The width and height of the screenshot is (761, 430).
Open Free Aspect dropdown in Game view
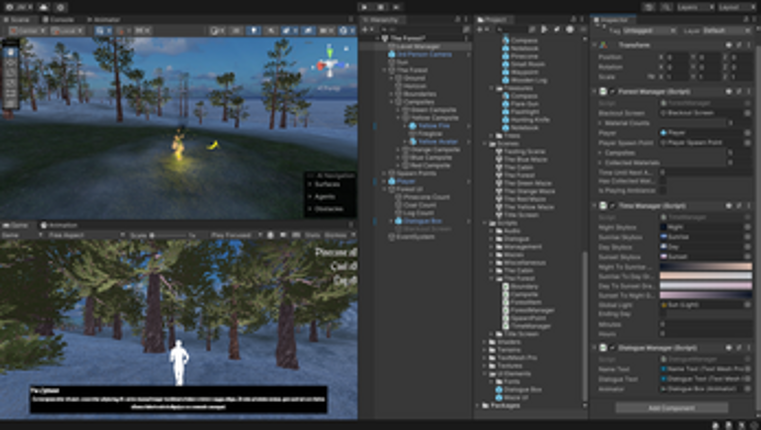(x=86, y=235)
